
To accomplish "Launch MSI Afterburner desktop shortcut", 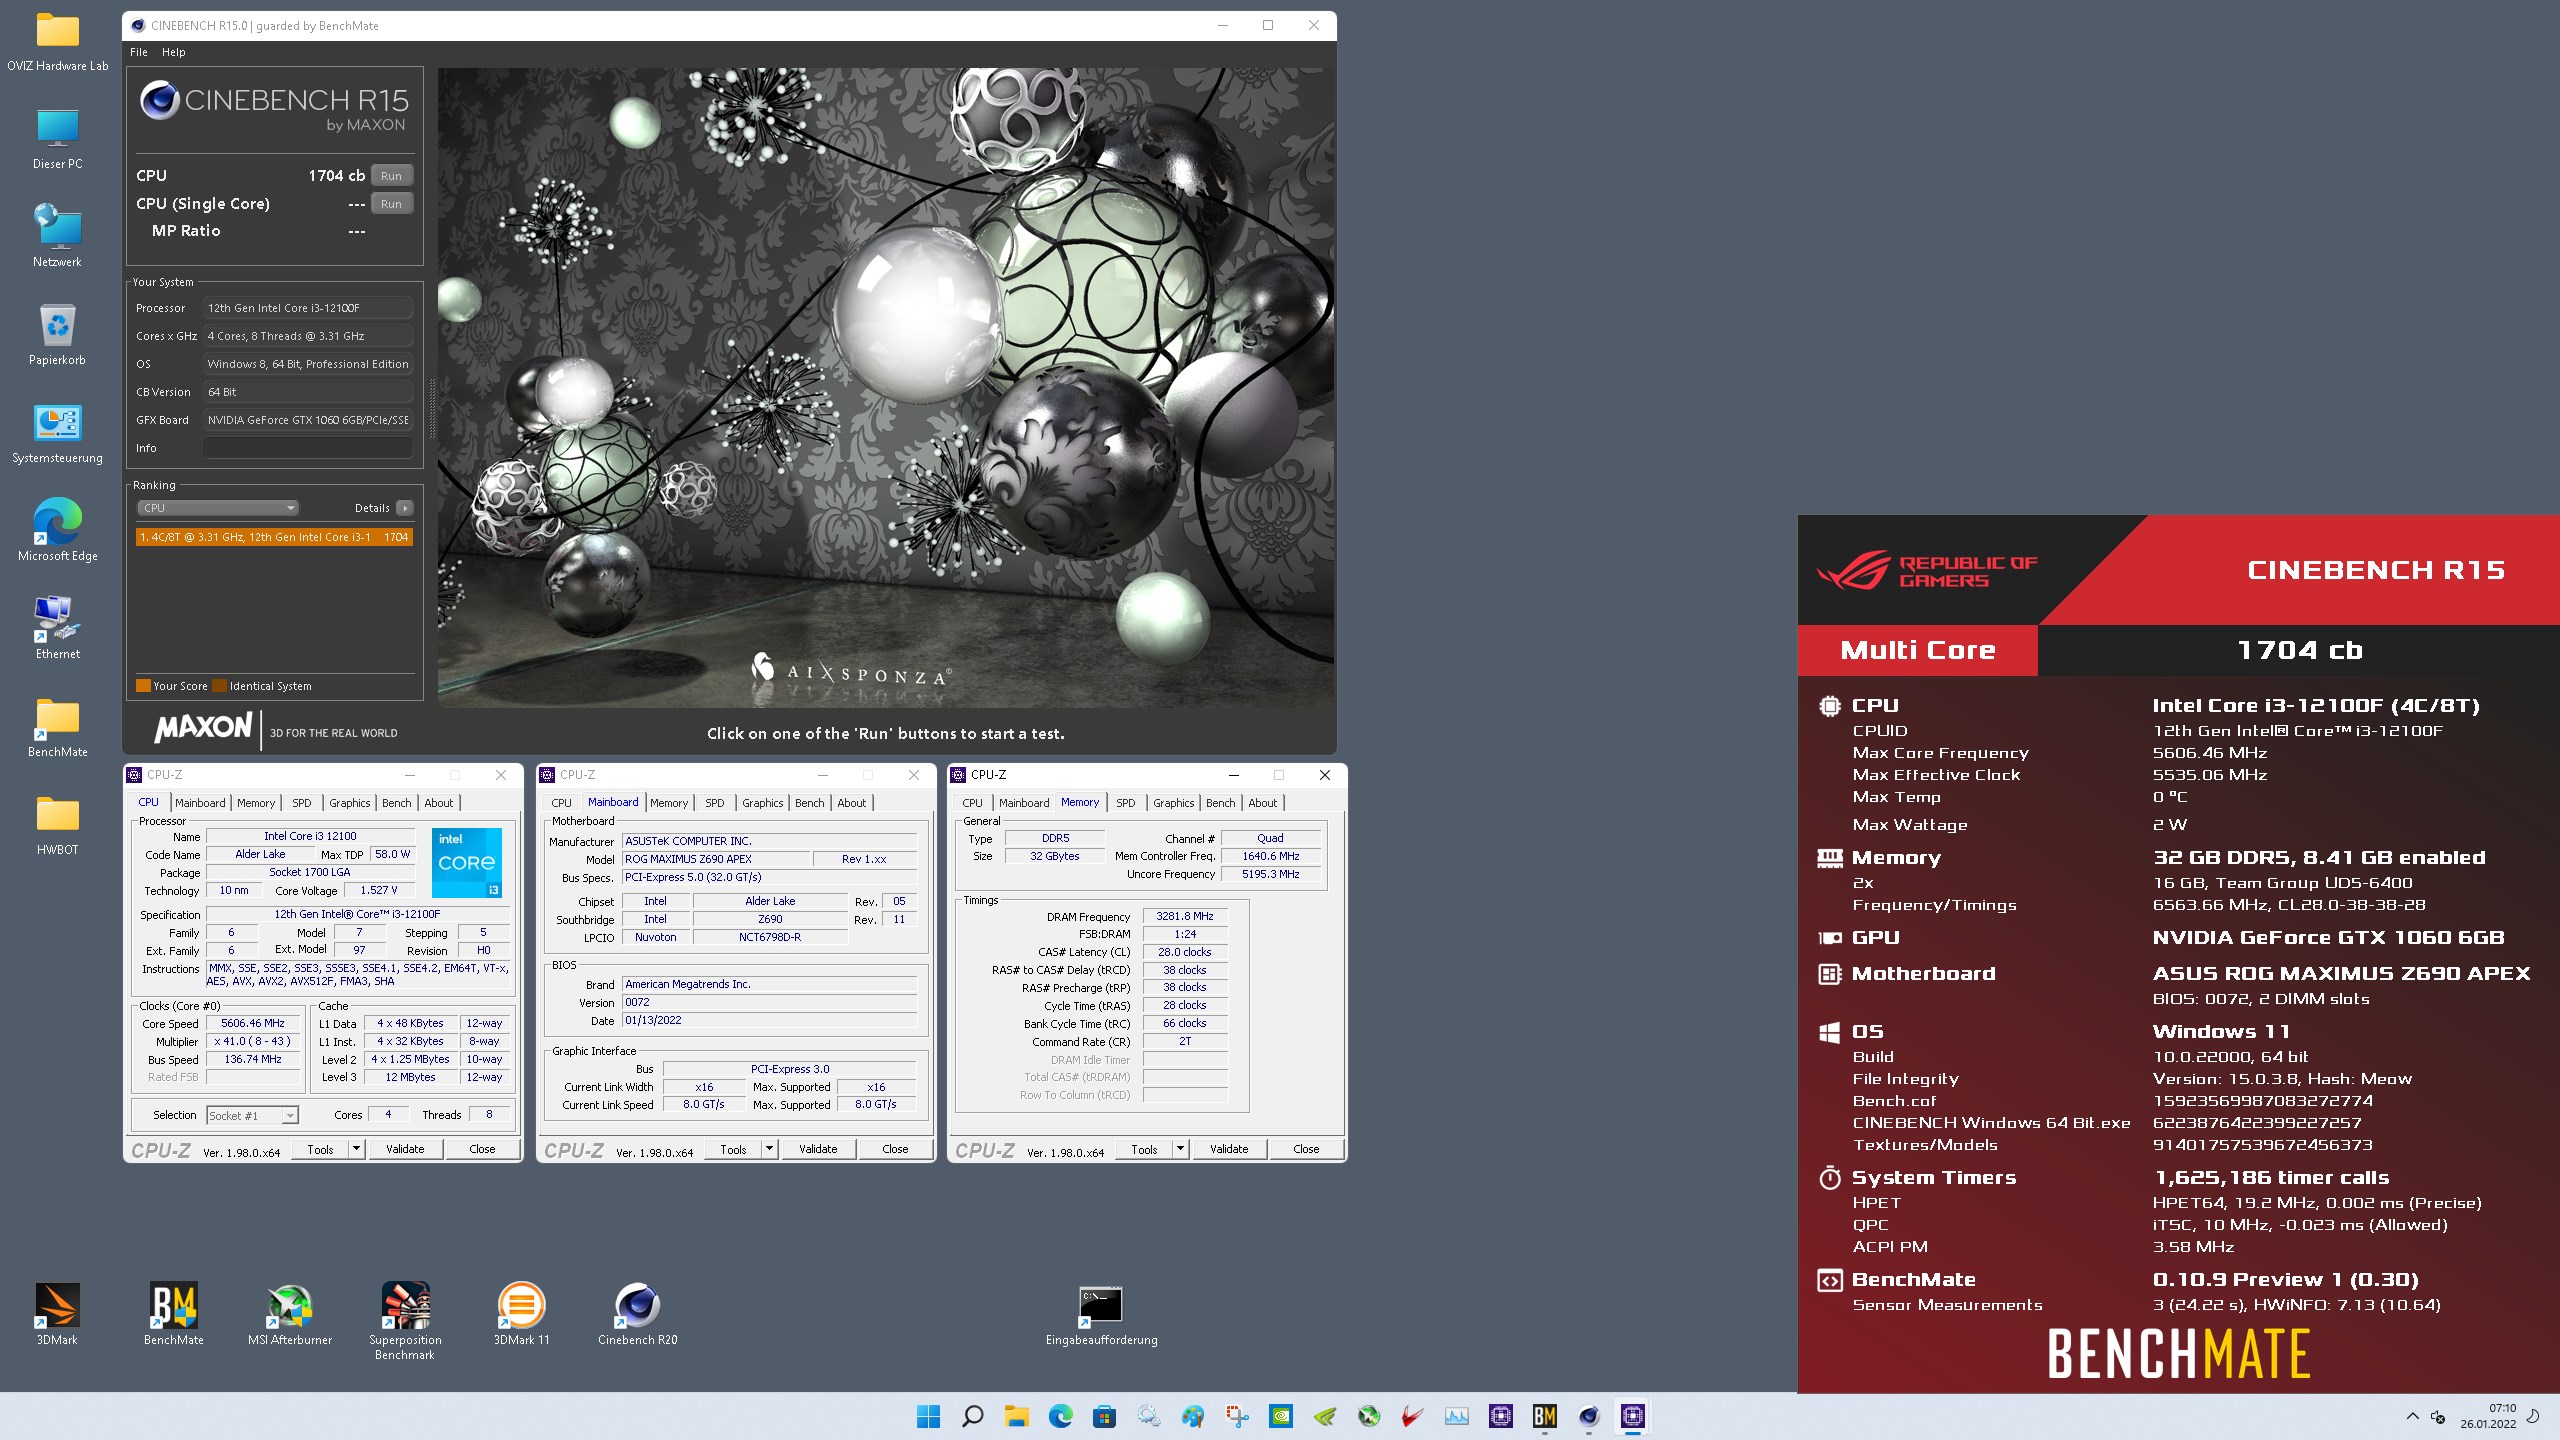I will [290, 1313].
